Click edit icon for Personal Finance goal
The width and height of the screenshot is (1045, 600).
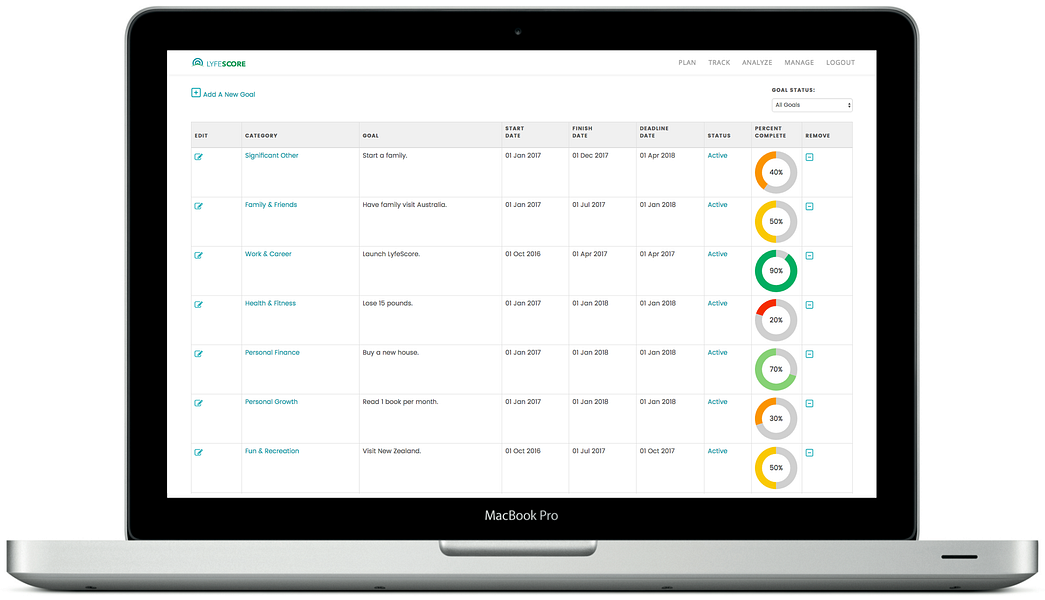pos(199,354)
